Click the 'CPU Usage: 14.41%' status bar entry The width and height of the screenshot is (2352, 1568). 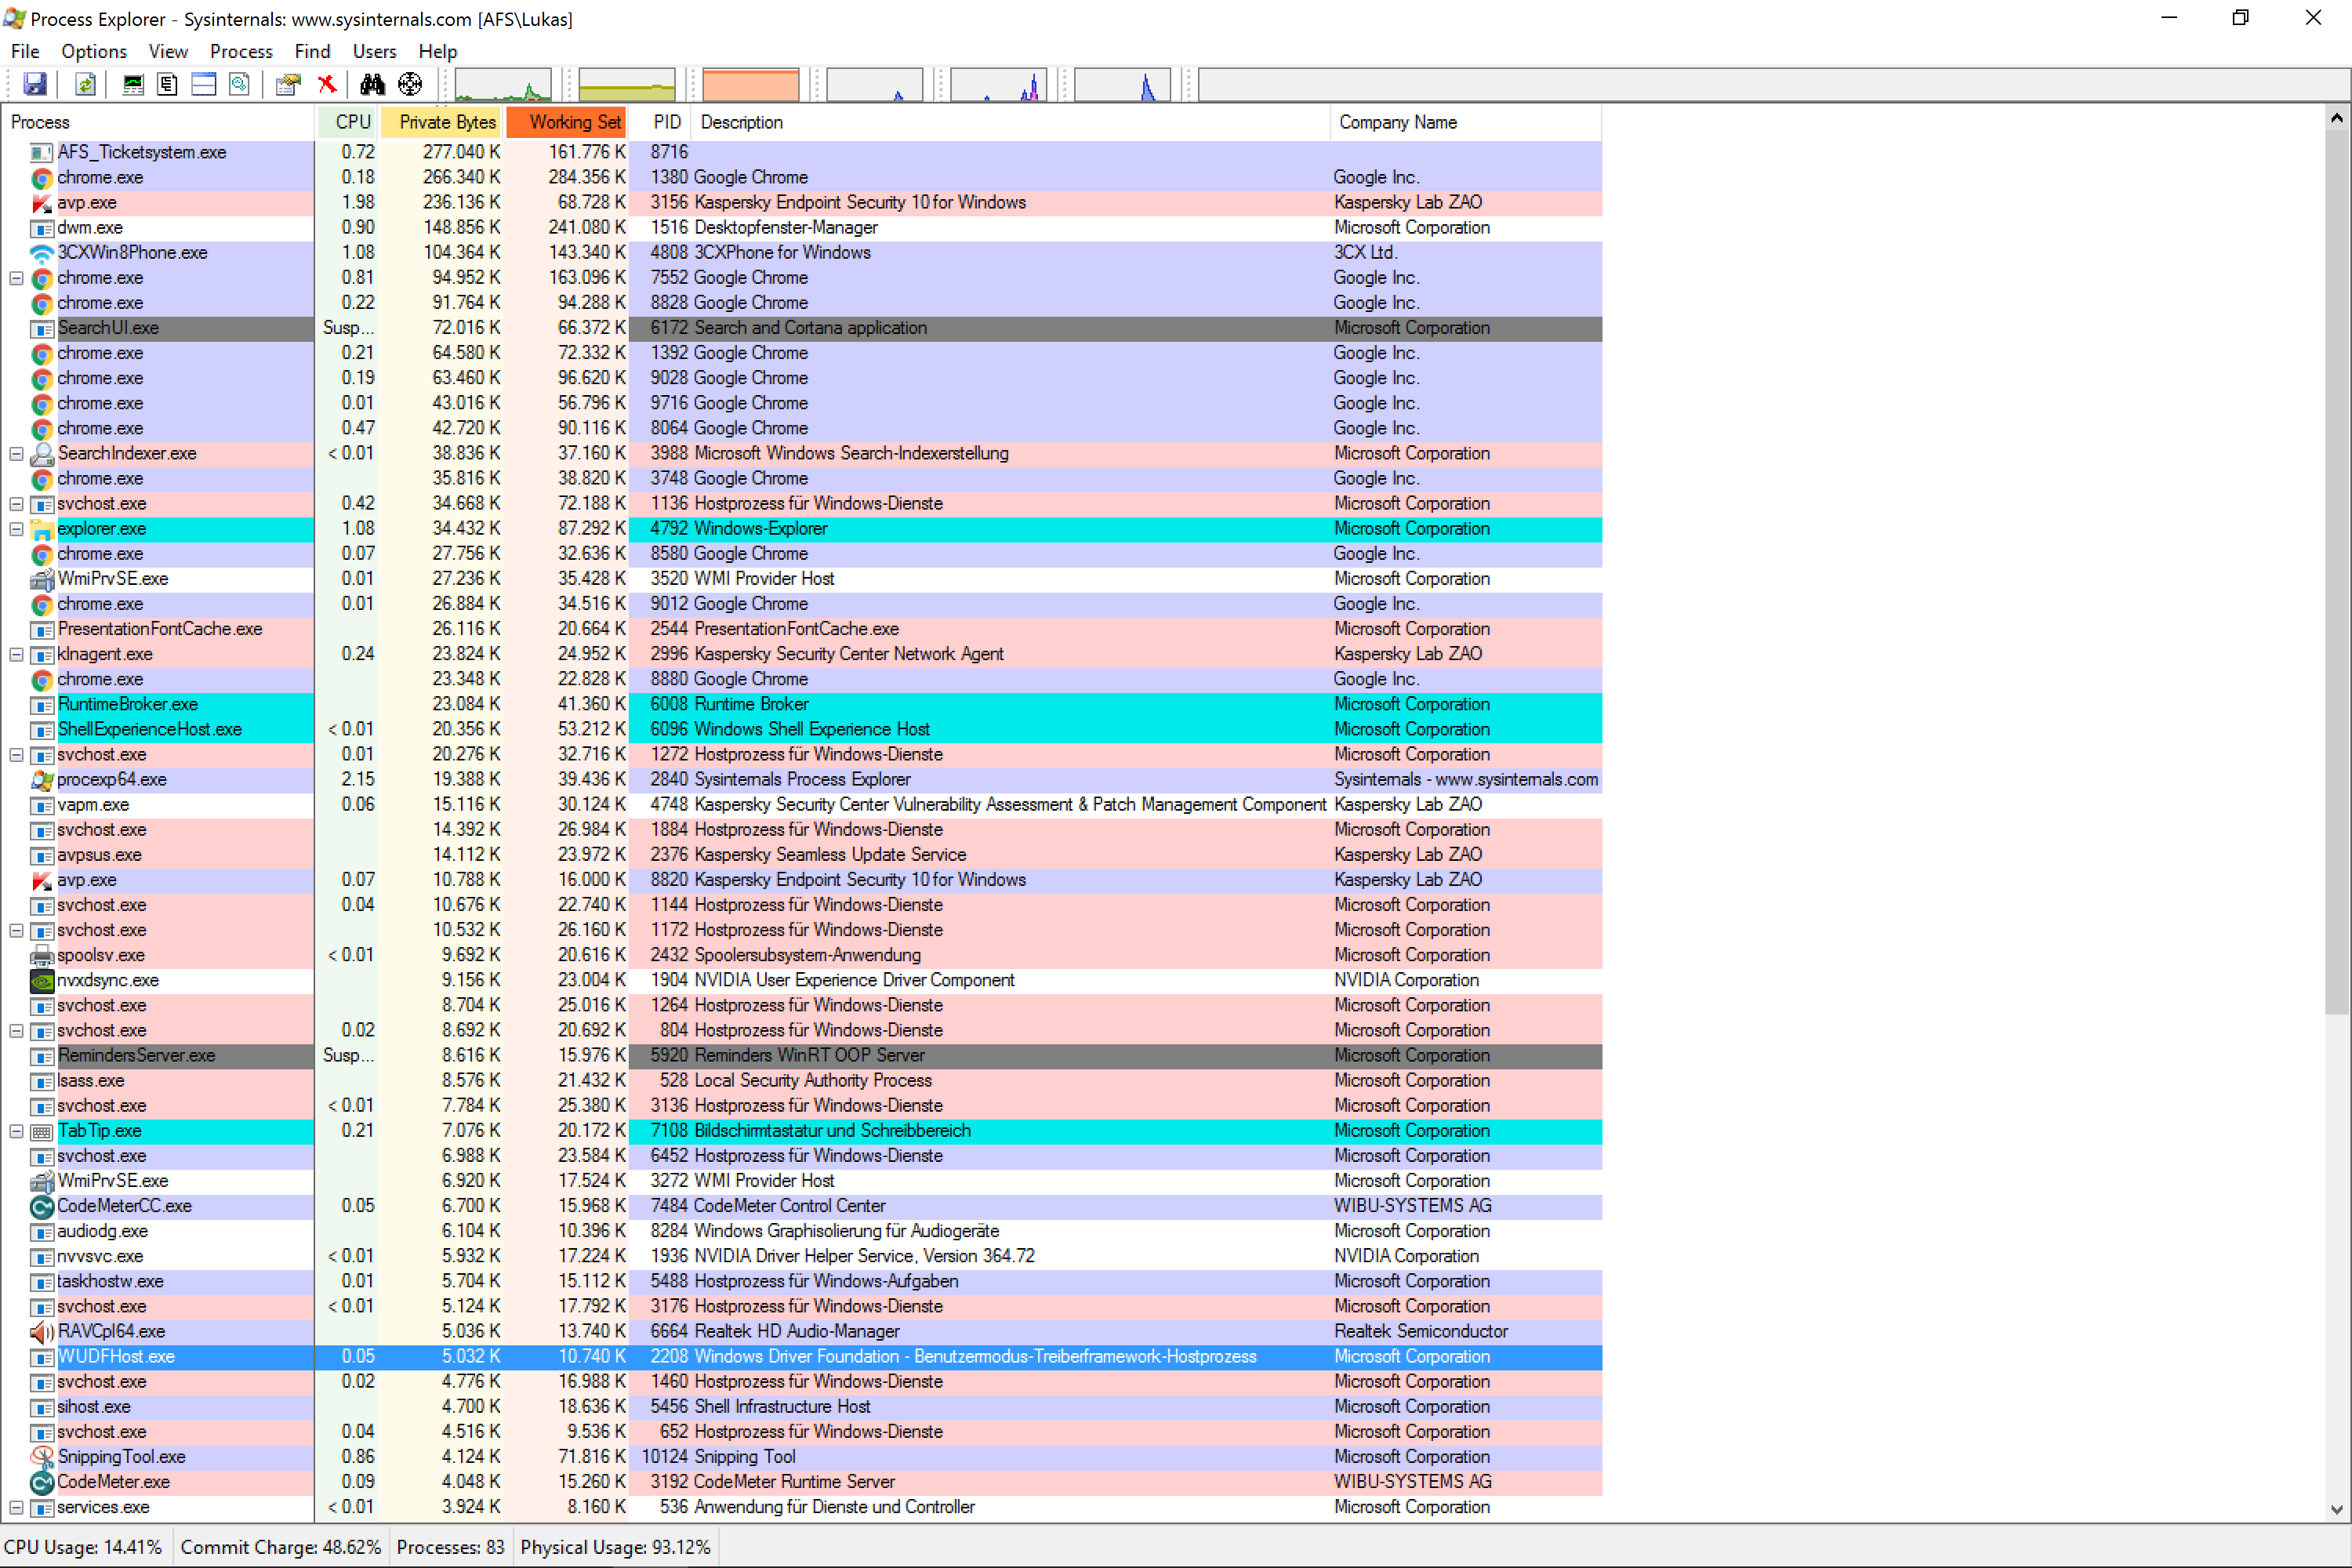(84, 1547)
